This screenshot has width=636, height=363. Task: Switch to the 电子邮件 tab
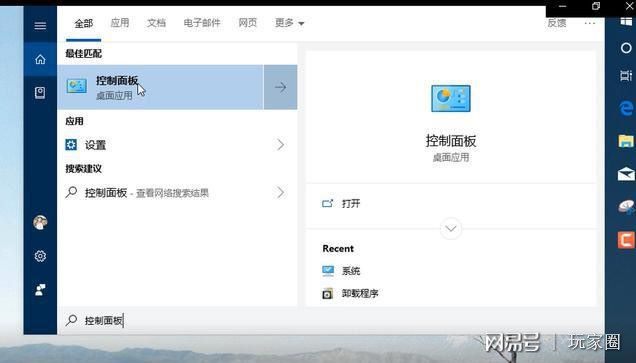pyautogui.click(x=202, y=23)
